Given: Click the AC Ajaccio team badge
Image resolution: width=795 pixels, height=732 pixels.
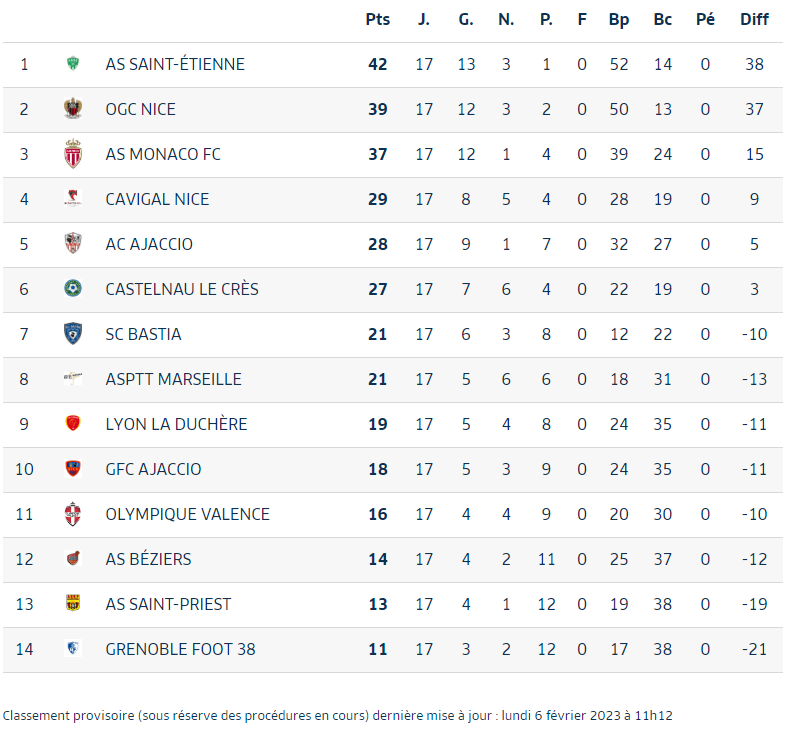Looking at the screenshot, I should click(x=73, y=244).
